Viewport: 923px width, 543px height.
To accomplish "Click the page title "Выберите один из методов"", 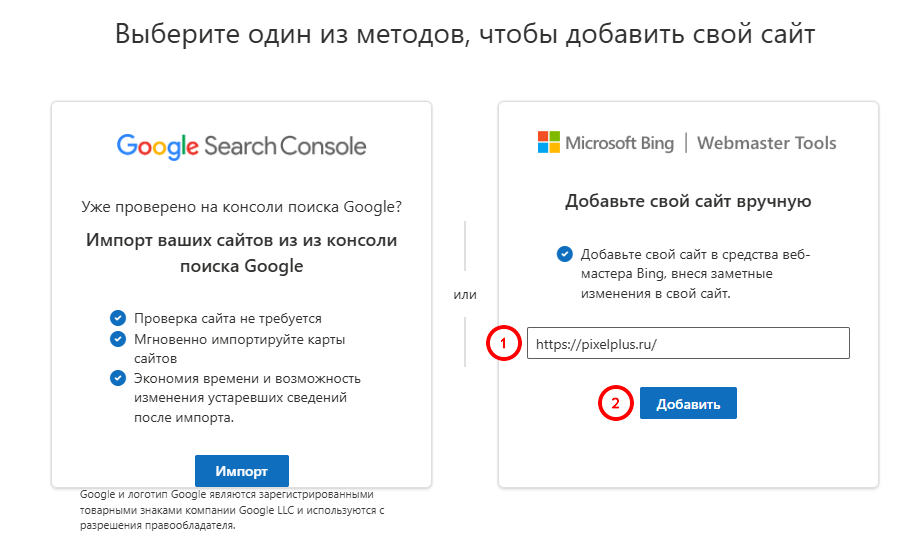I will point(465,34).
